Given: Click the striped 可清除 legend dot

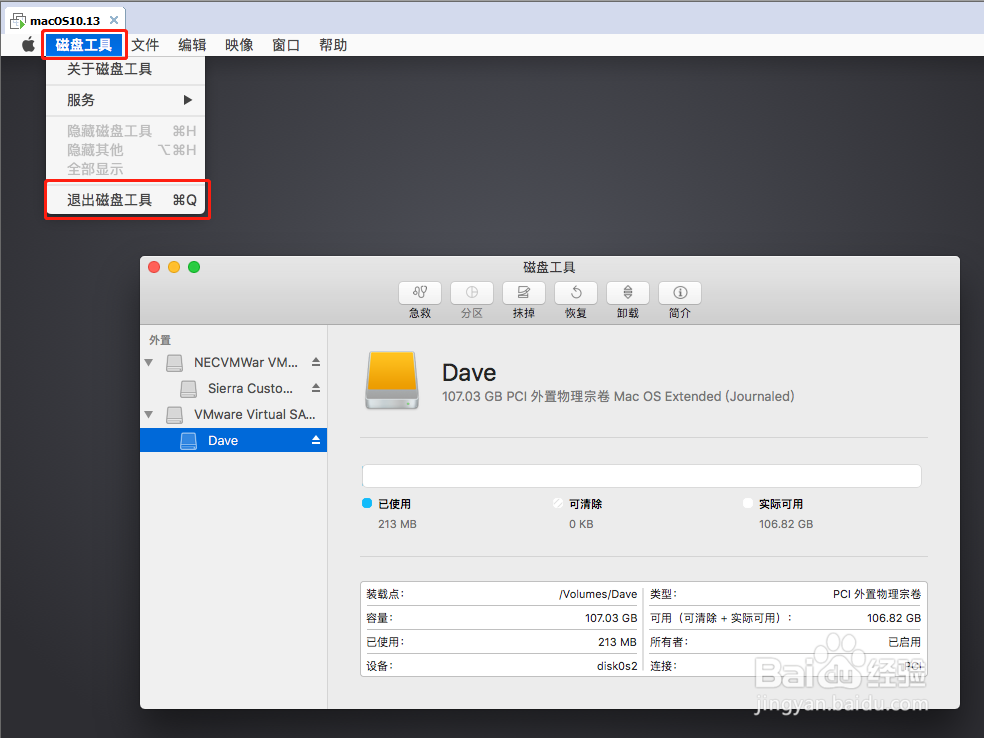Looking at the screenshot, I should [x=558, y=503].
